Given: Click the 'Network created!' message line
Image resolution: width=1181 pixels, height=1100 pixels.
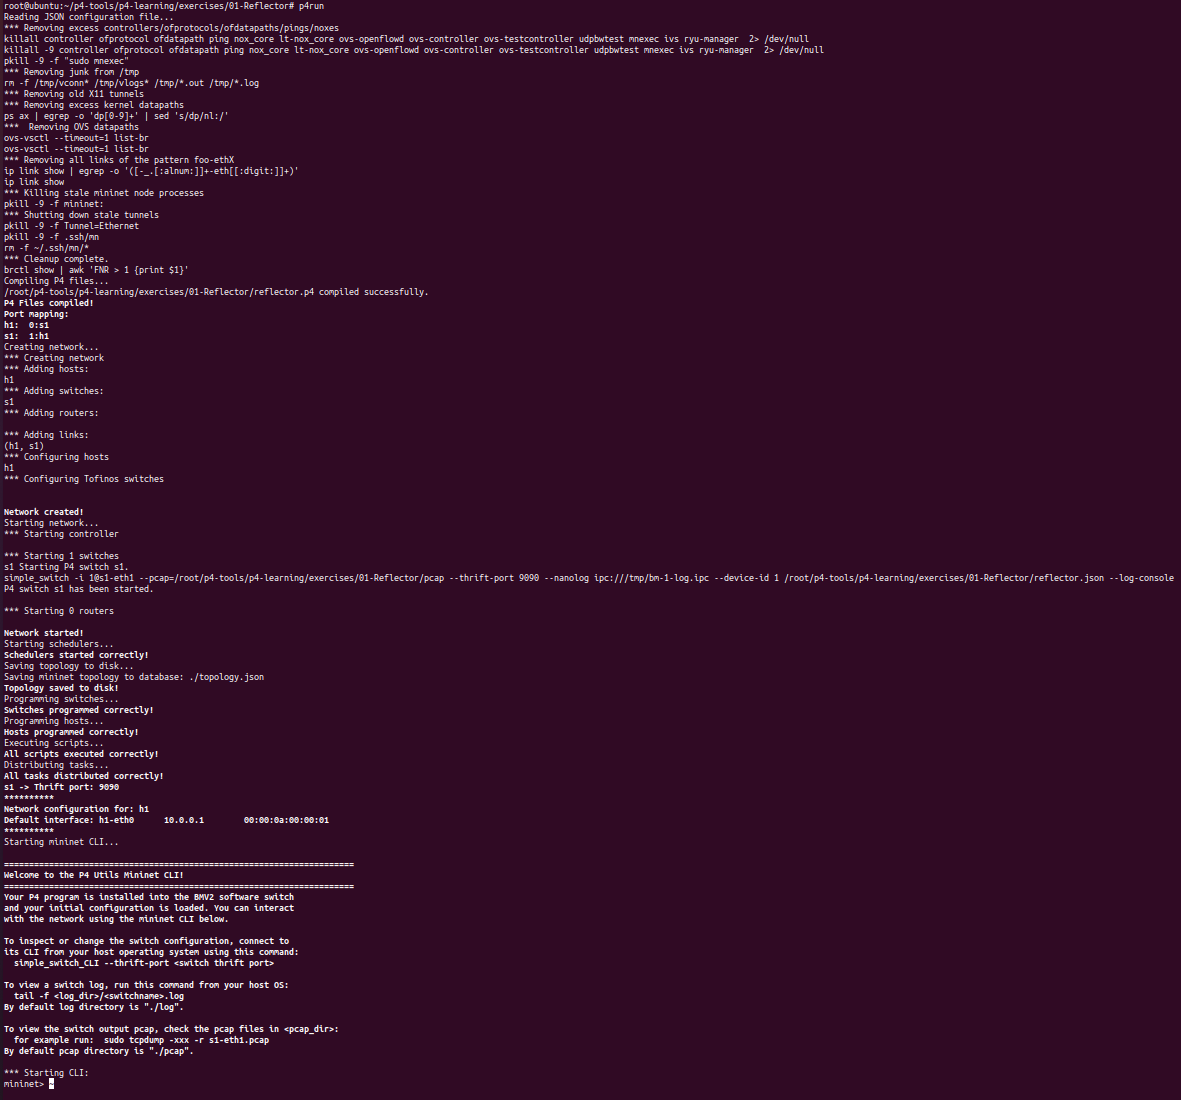Looking at the screenshot, I should pyautogui.click(x=44, y=512).
